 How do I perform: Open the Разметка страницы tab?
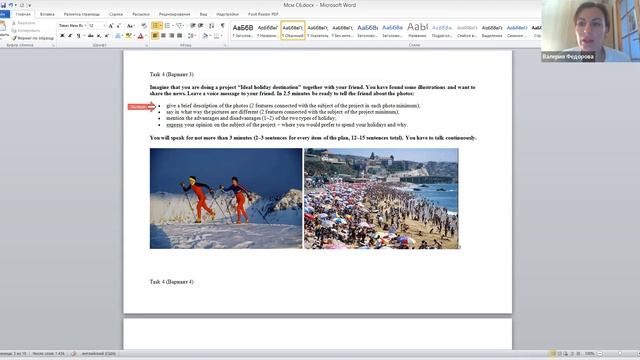coord(82,14)
